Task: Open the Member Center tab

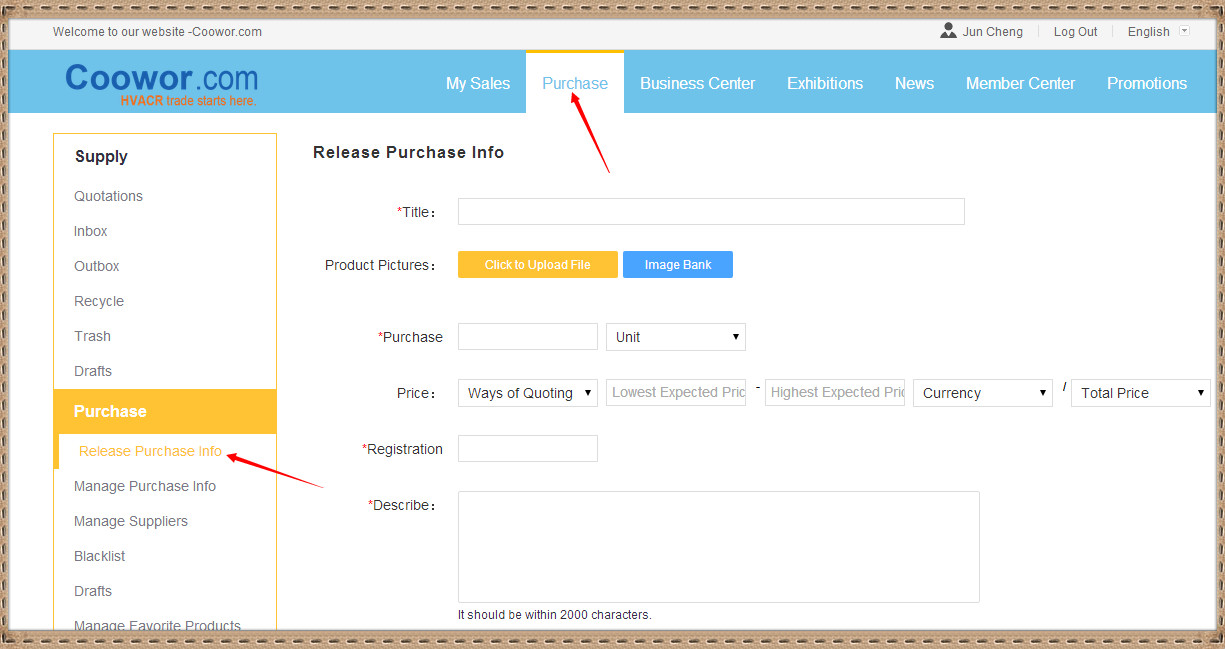Action: [x=1020, y=83]
